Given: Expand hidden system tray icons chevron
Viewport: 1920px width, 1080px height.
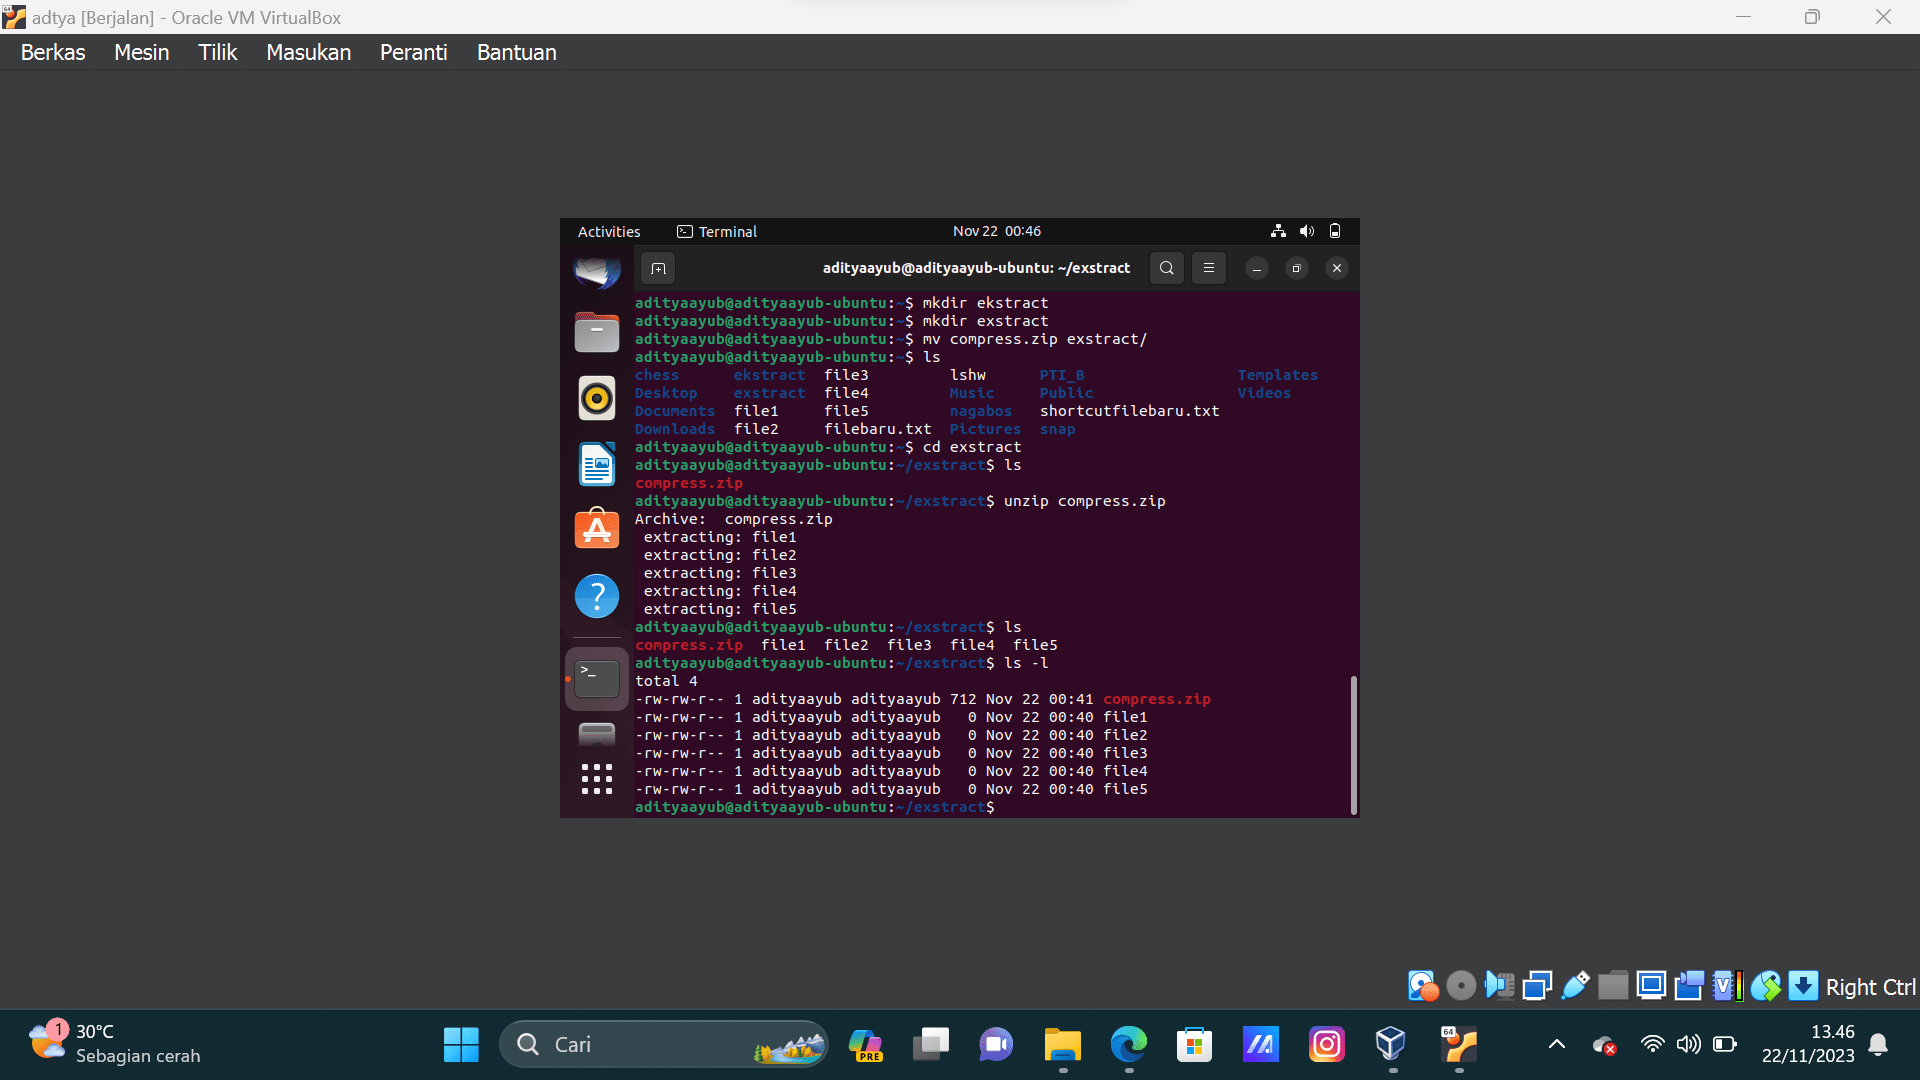Looking at the screenshot, I should click(x=1556, y=1044).
